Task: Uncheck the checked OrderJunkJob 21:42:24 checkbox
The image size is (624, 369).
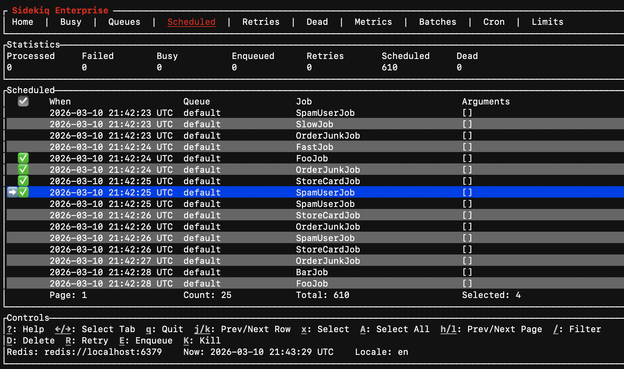Action: pyautogui.click(x=23, y=170)
